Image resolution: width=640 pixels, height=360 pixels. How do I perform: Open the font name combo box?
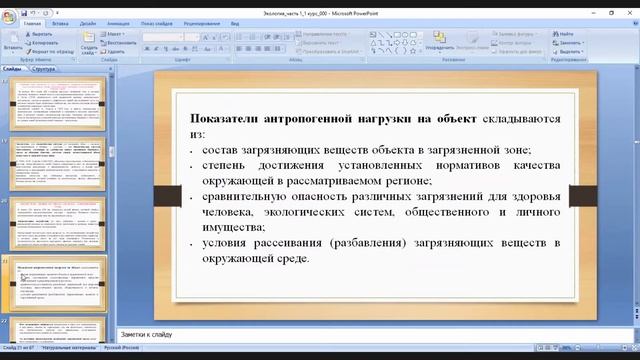pos(163,37)
